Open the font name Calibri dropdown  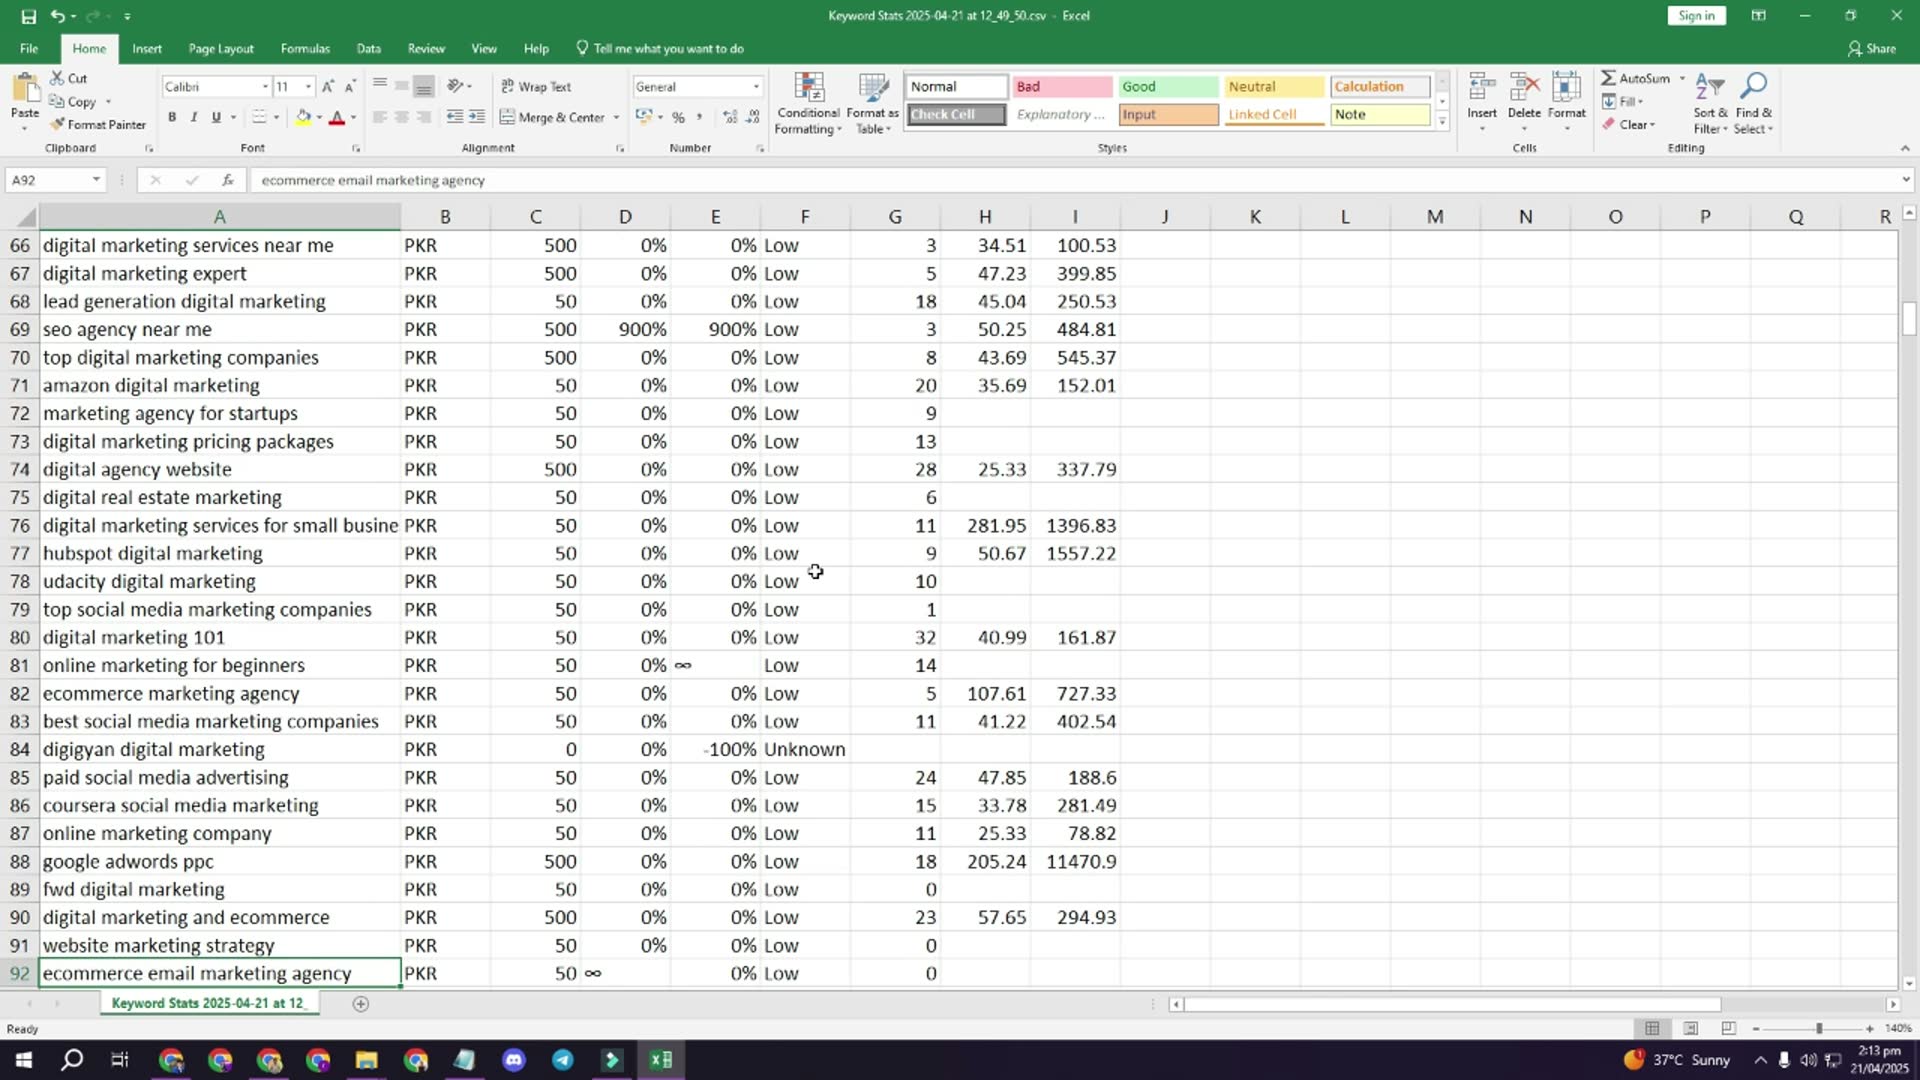[x=265, y=87]
